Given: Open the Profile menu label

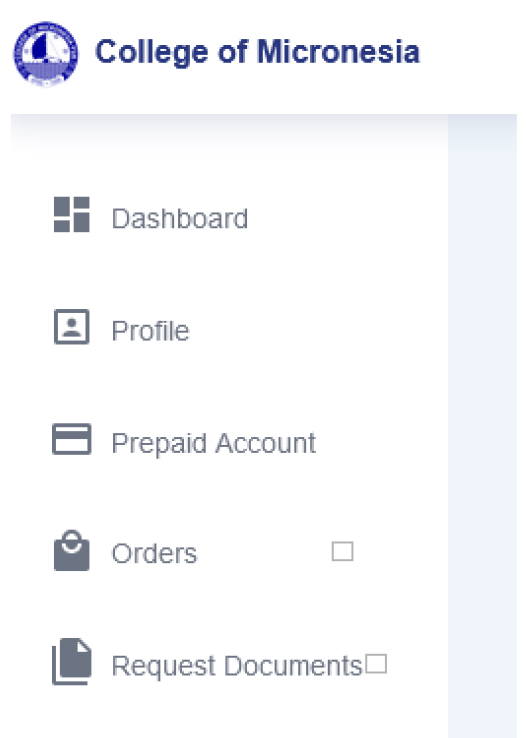Looking at the screenshot, I should 151,330.
